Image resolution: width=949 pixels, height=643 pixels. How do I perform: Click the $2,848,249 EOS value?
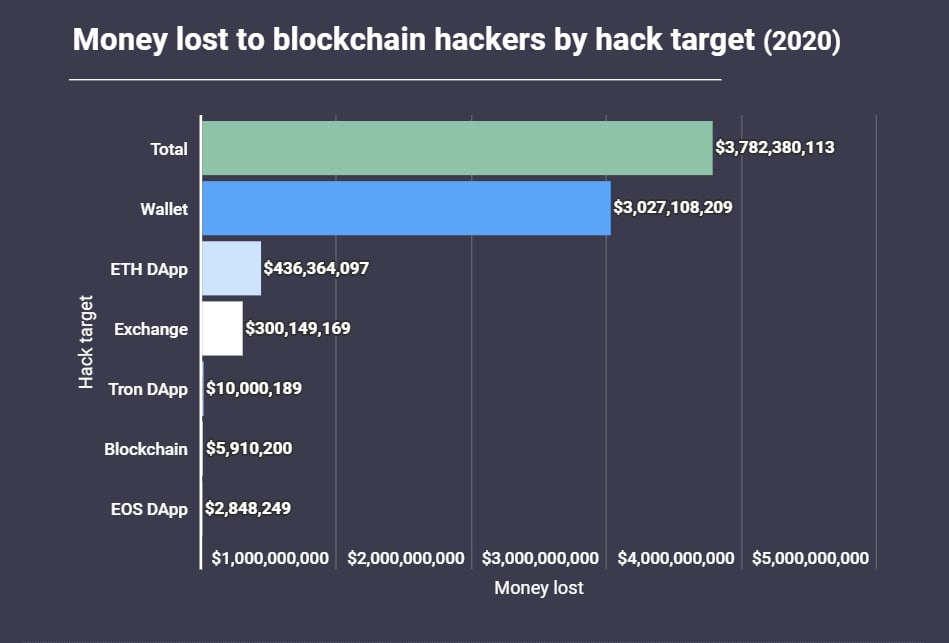point(248,508)
